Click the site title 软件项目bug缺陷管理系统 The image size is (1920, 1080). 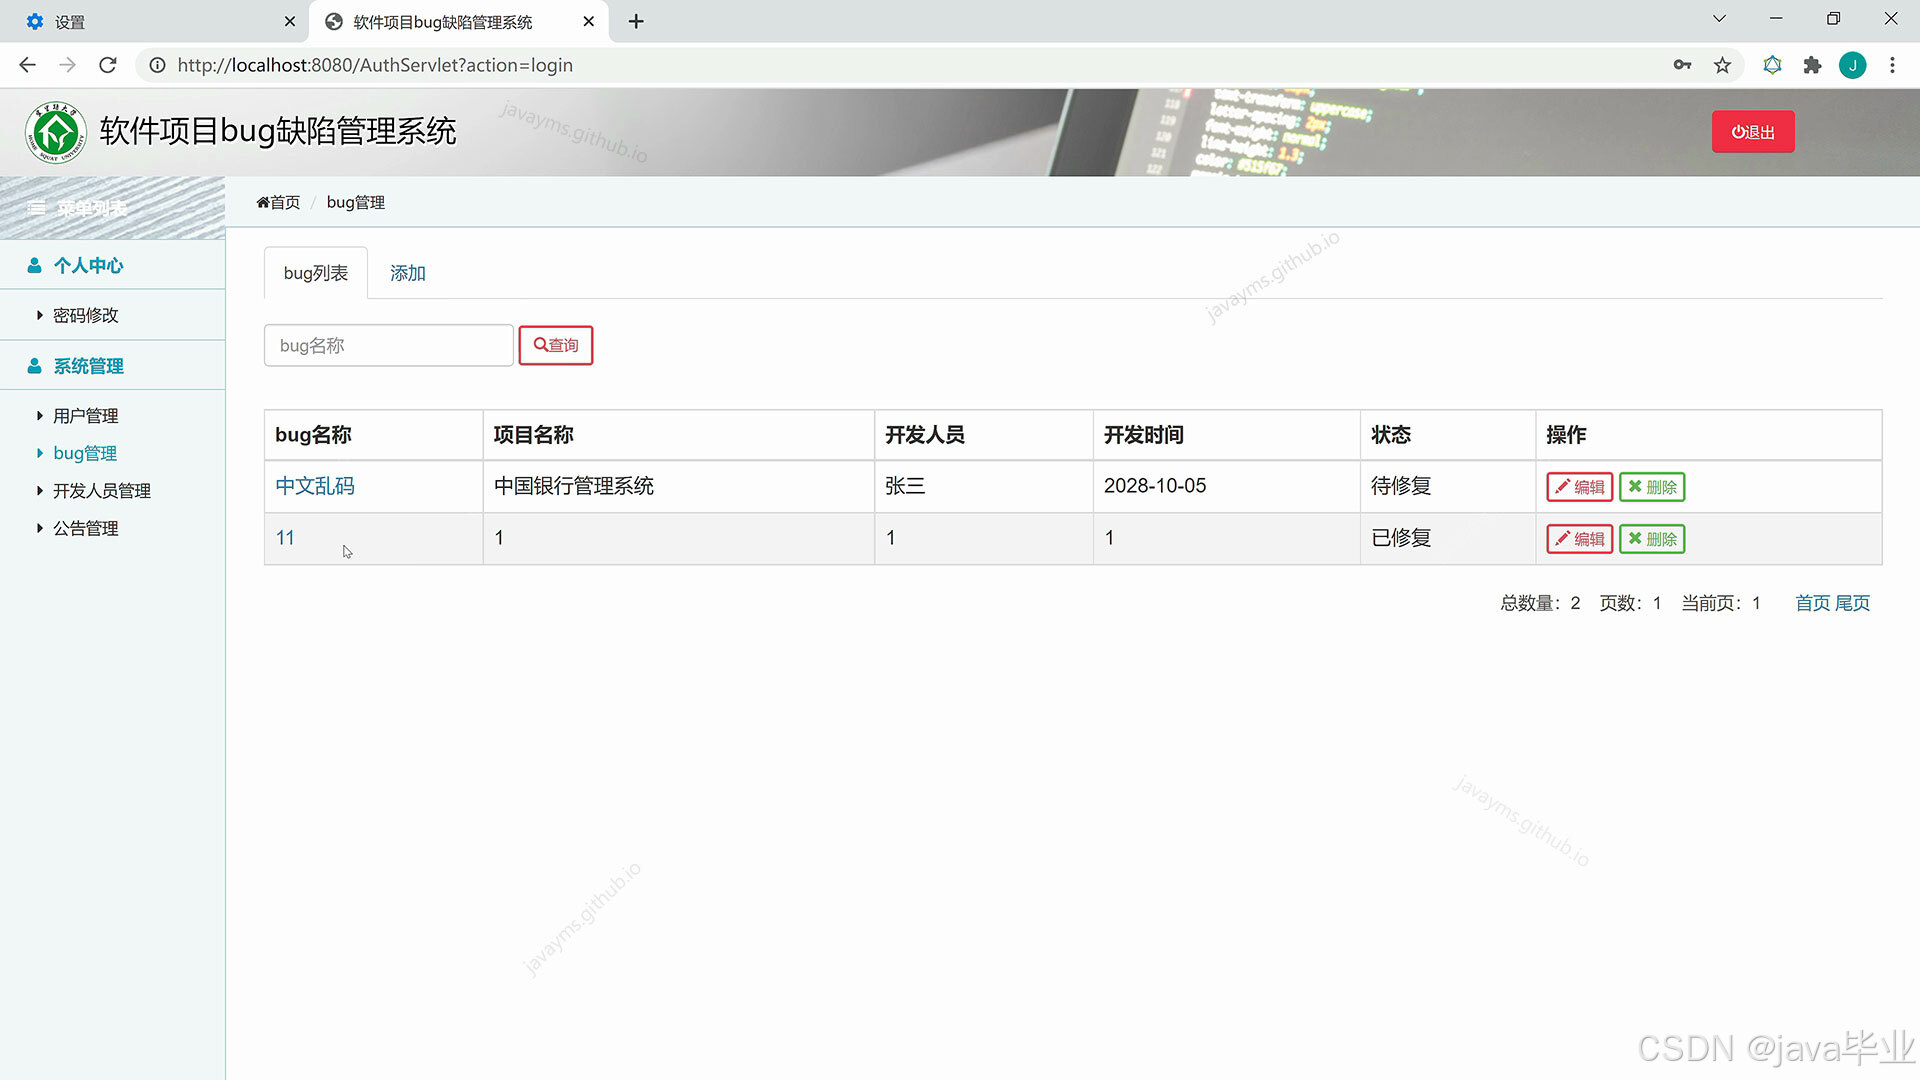pos(278,131)
